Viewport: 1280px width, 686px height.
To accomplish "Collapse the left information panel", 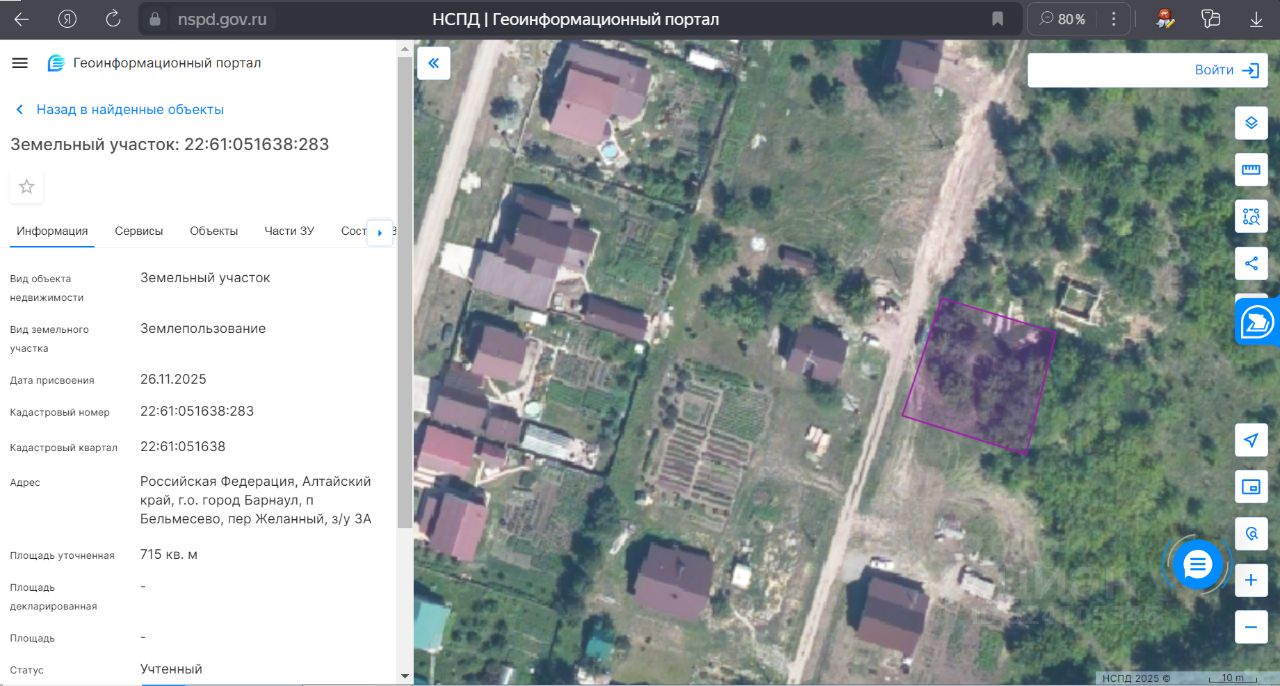I will click(x=434, y=63).
